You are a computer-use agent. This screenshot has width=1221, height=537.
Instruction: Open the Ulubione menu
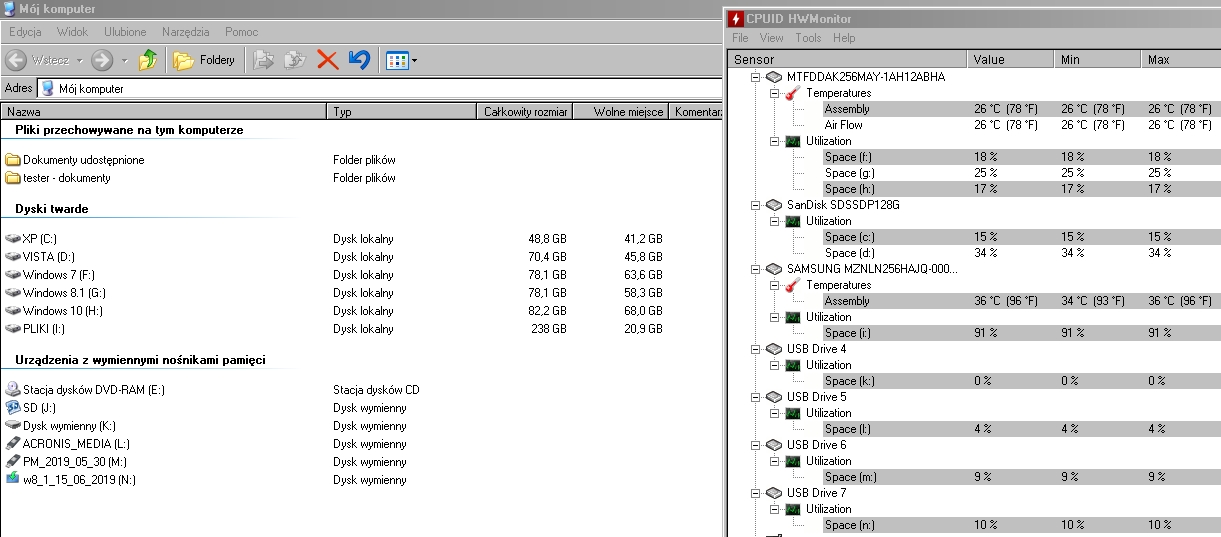pos(125,32)
